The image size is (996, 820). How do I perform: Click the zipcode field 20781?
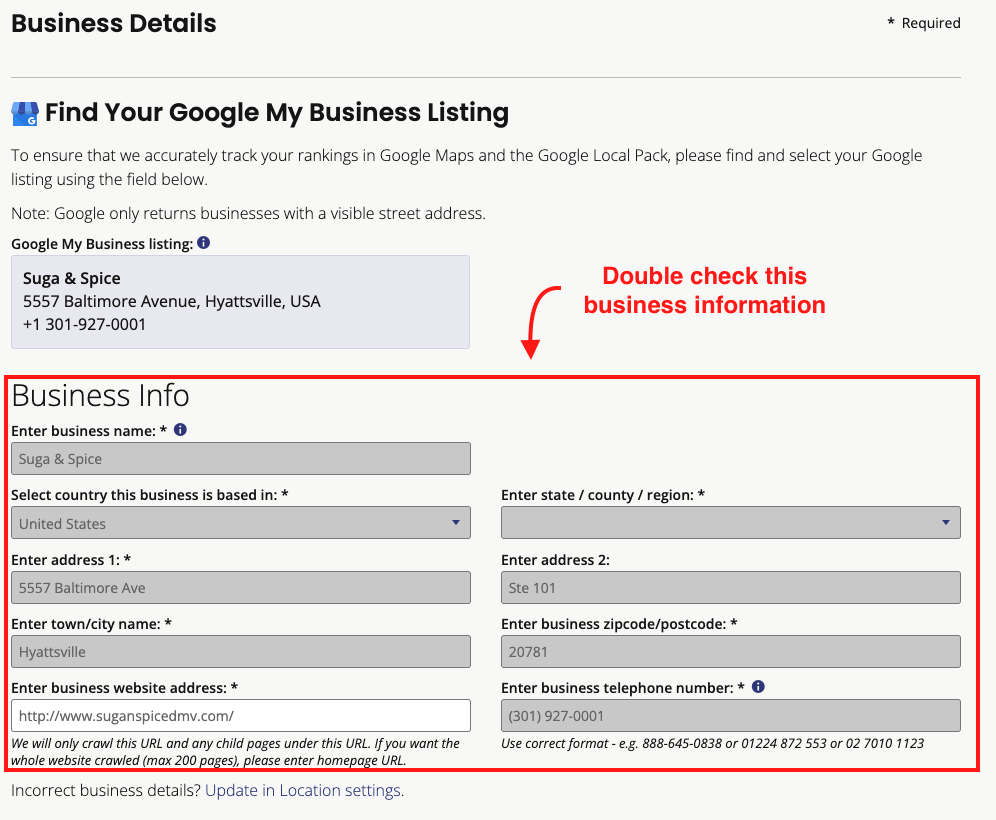(x=730, y=652)
